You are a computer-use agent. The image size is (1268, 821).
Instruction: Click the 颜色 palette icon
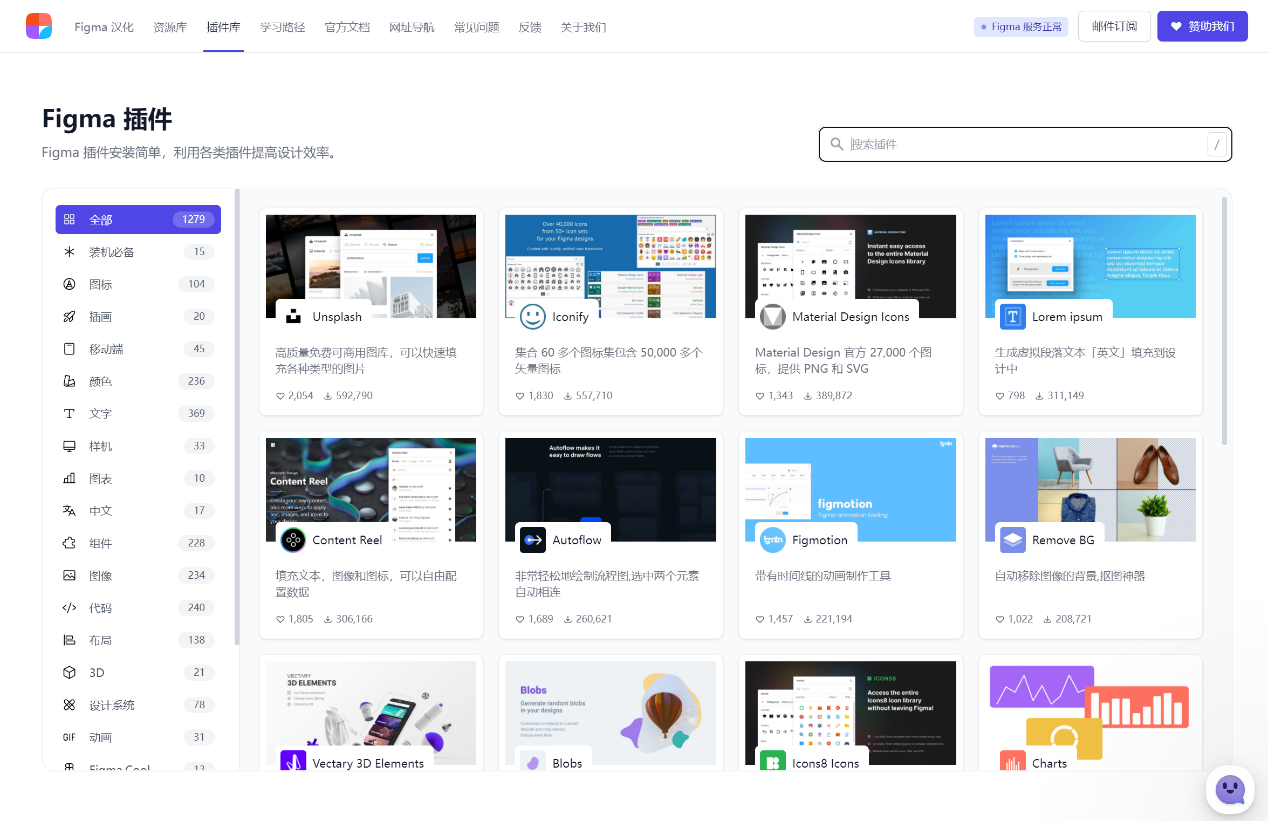point(69,381)
